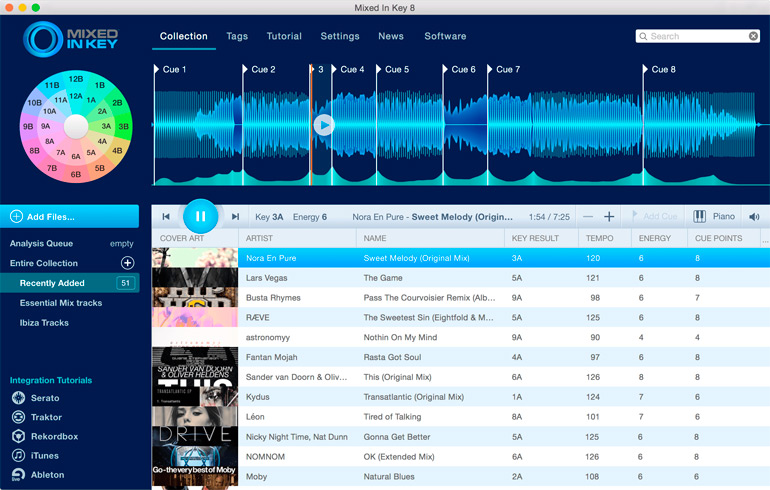Viewport: 770px width, 490px height.
Task: Click the search magnifier icon
Action: pos(643,36)
